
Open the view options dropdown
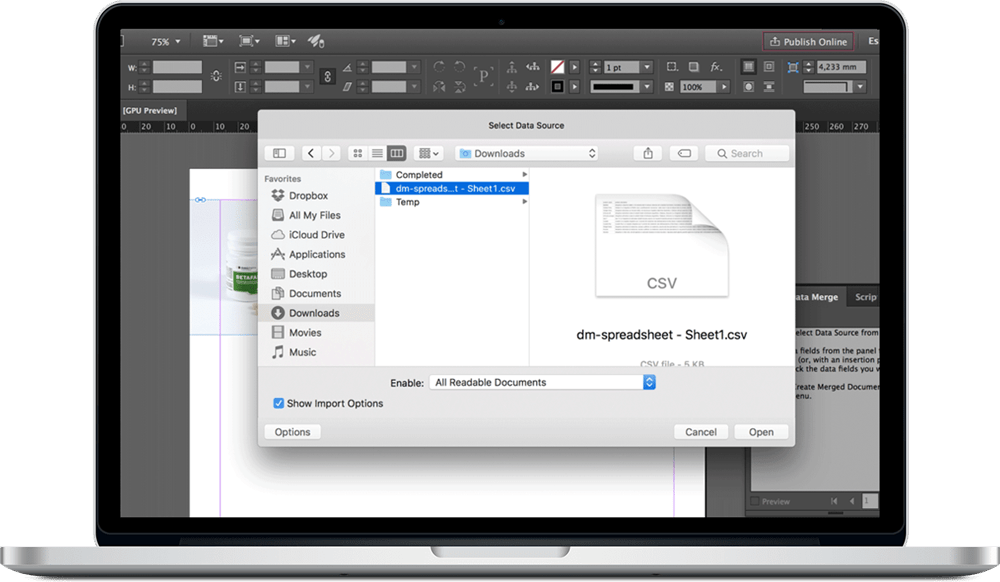pyautogui.click(x=213, y=41)
